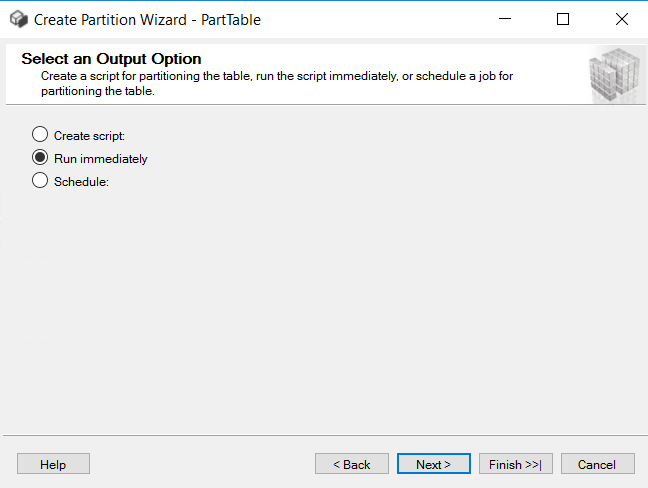This screenshot has height=488, width=648.
Task: Click the "Create script:" label text
Action: (89, 136)
